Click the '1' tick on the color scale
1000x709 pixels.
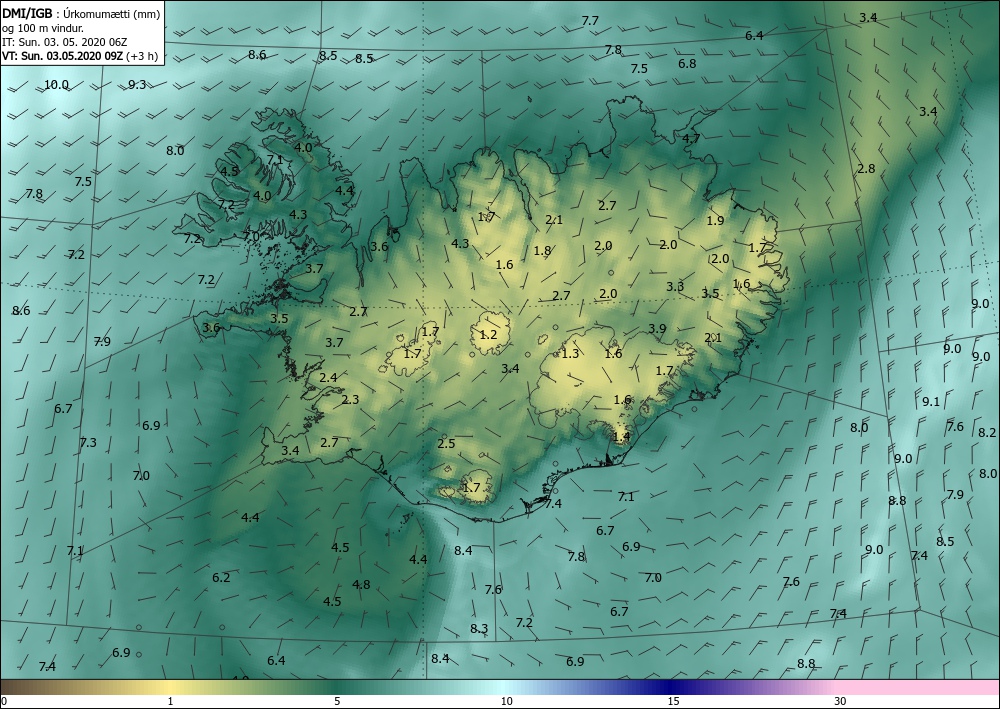pos(170,701)
